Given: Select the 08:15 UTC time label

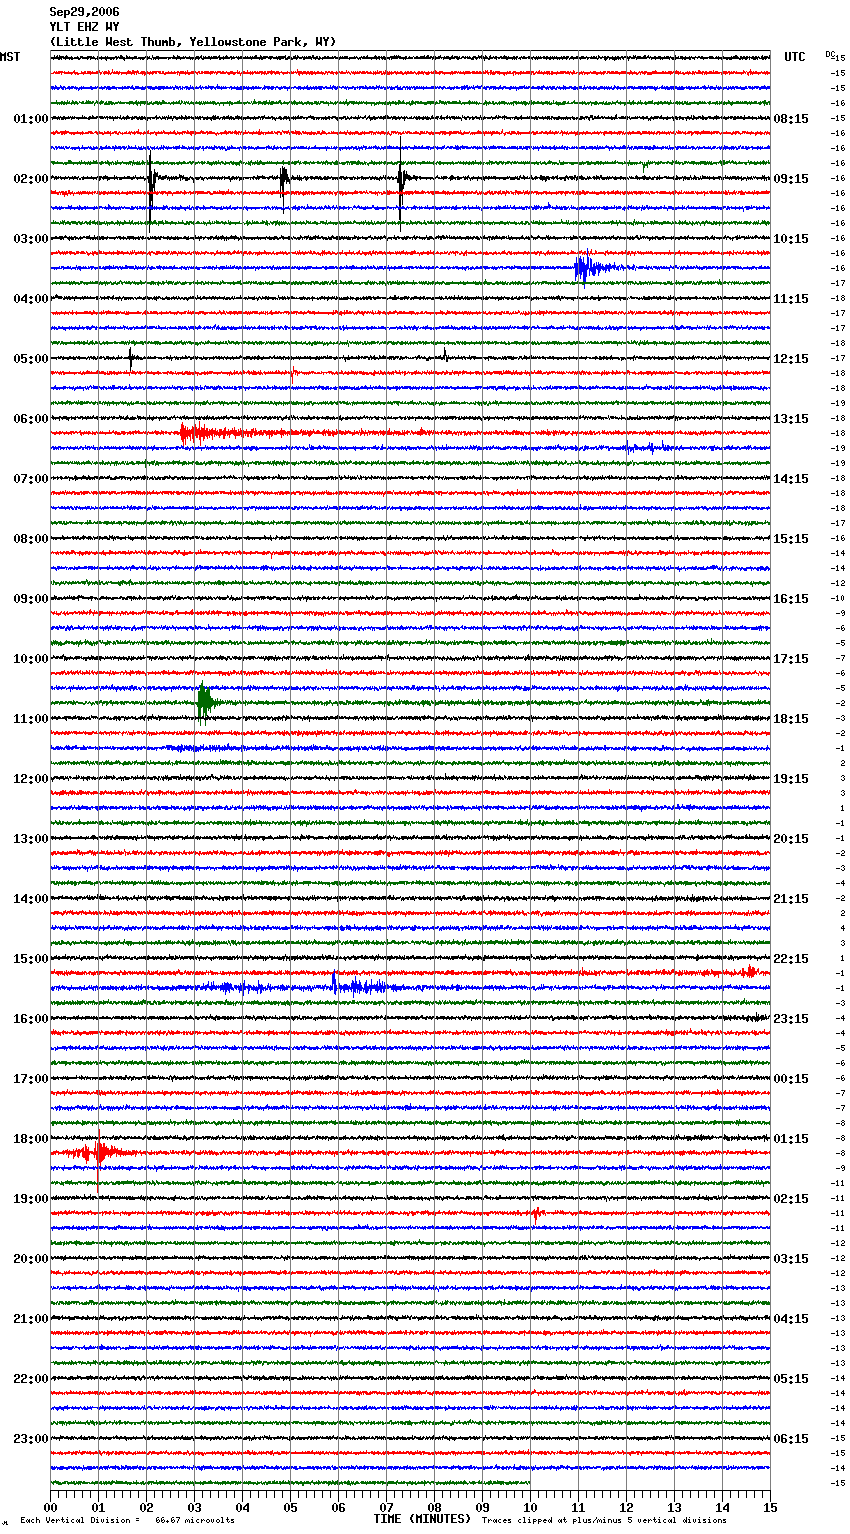Looking at the screenshot, I should click(x=791, y=119).
